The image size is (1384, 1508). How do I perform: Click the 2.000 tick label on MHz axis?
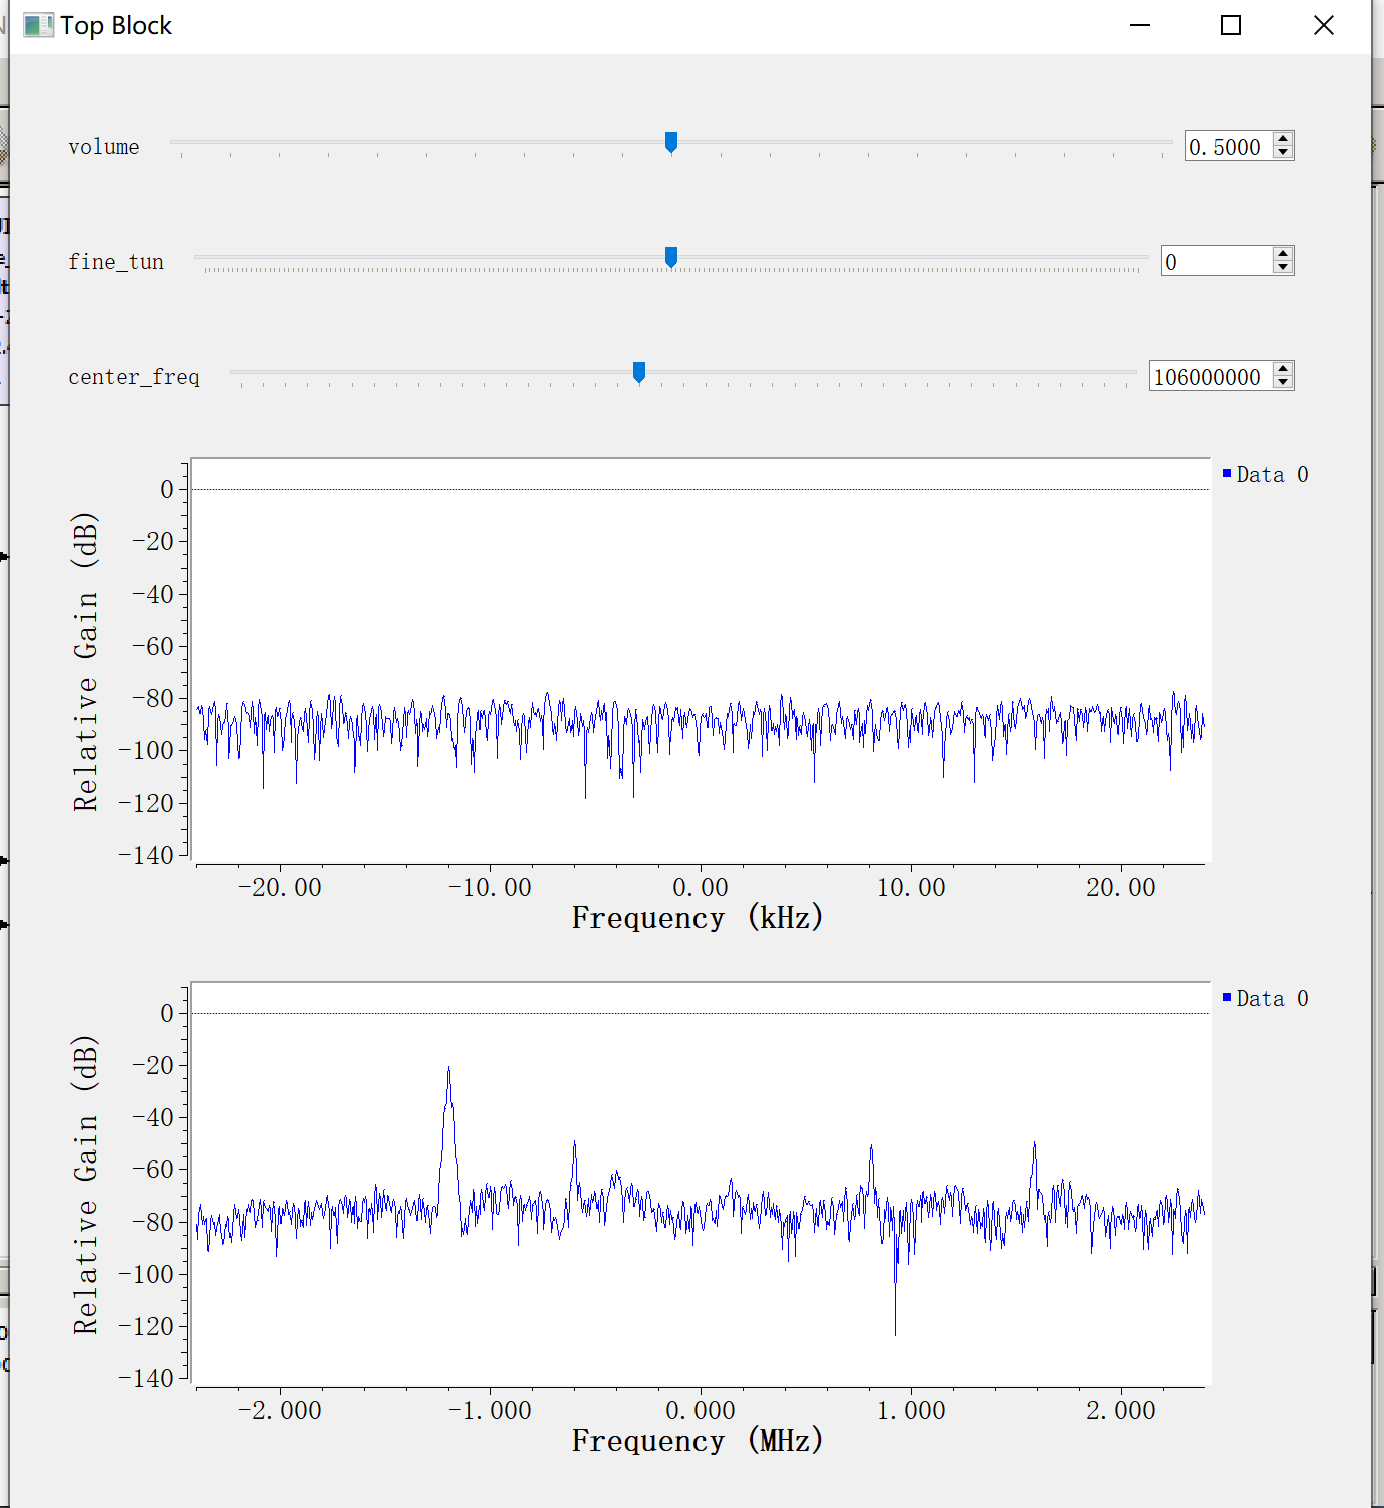(x=1121, y=1410)
